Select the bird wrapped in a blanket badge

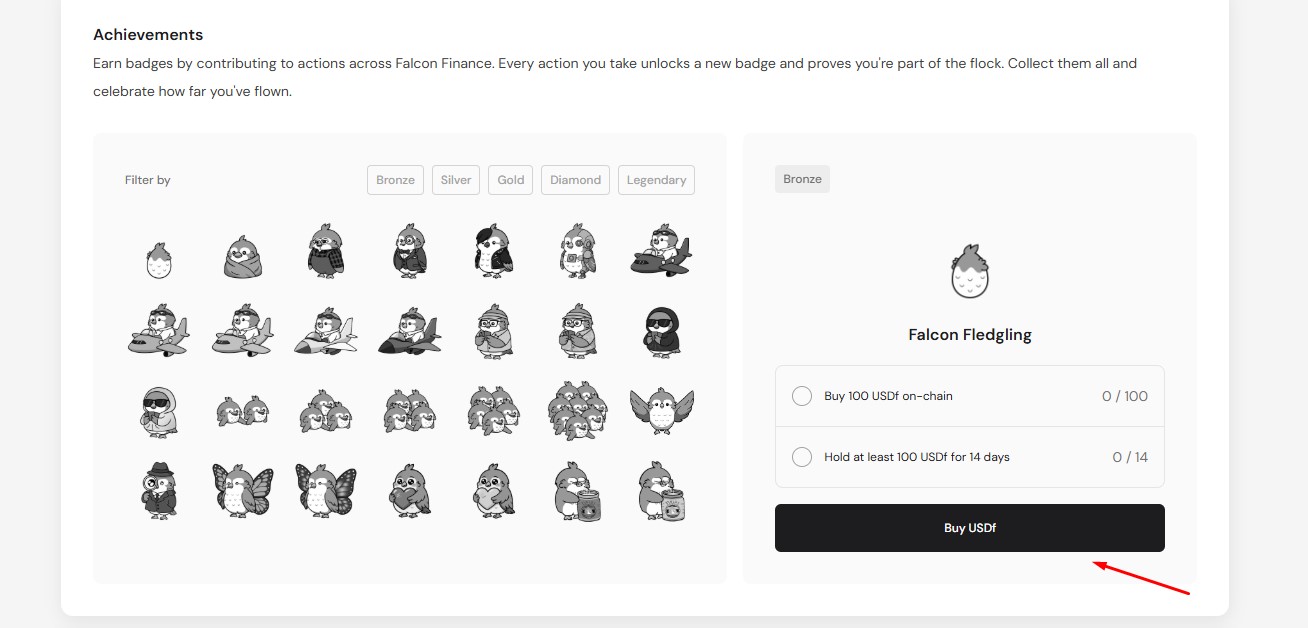pyautogui.click(x=242, y=256)
